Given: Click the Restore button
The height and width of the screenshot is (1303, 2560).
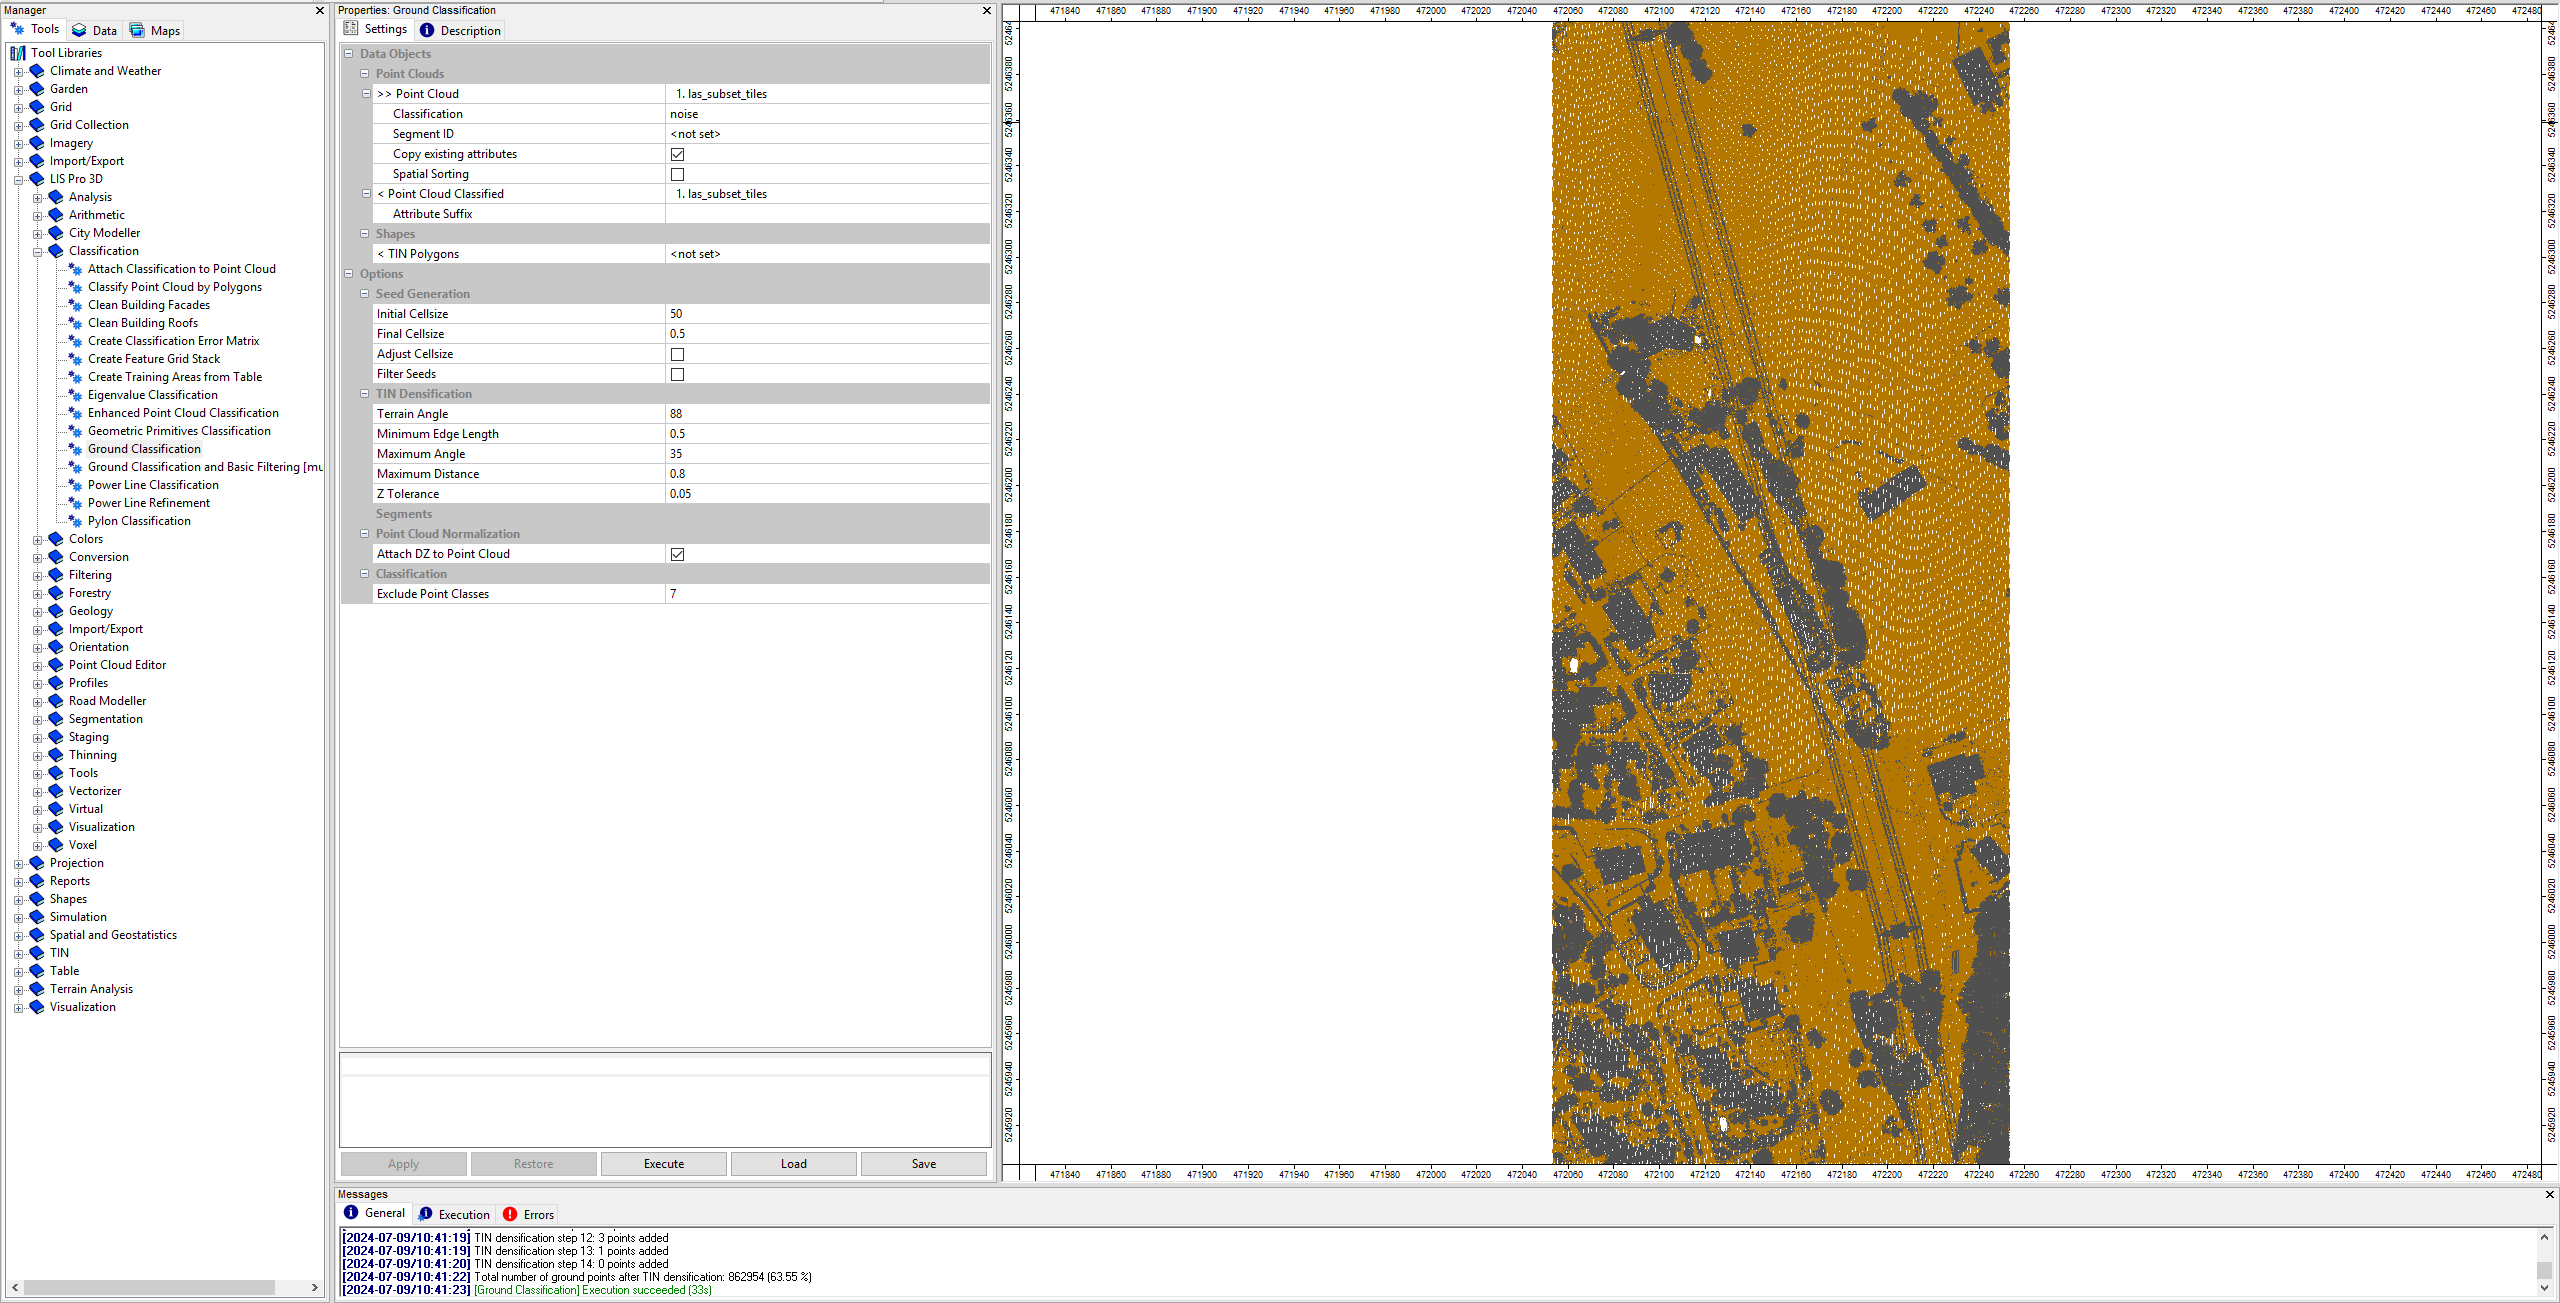Looking at the screenshot, I should tap(534, 1164).
